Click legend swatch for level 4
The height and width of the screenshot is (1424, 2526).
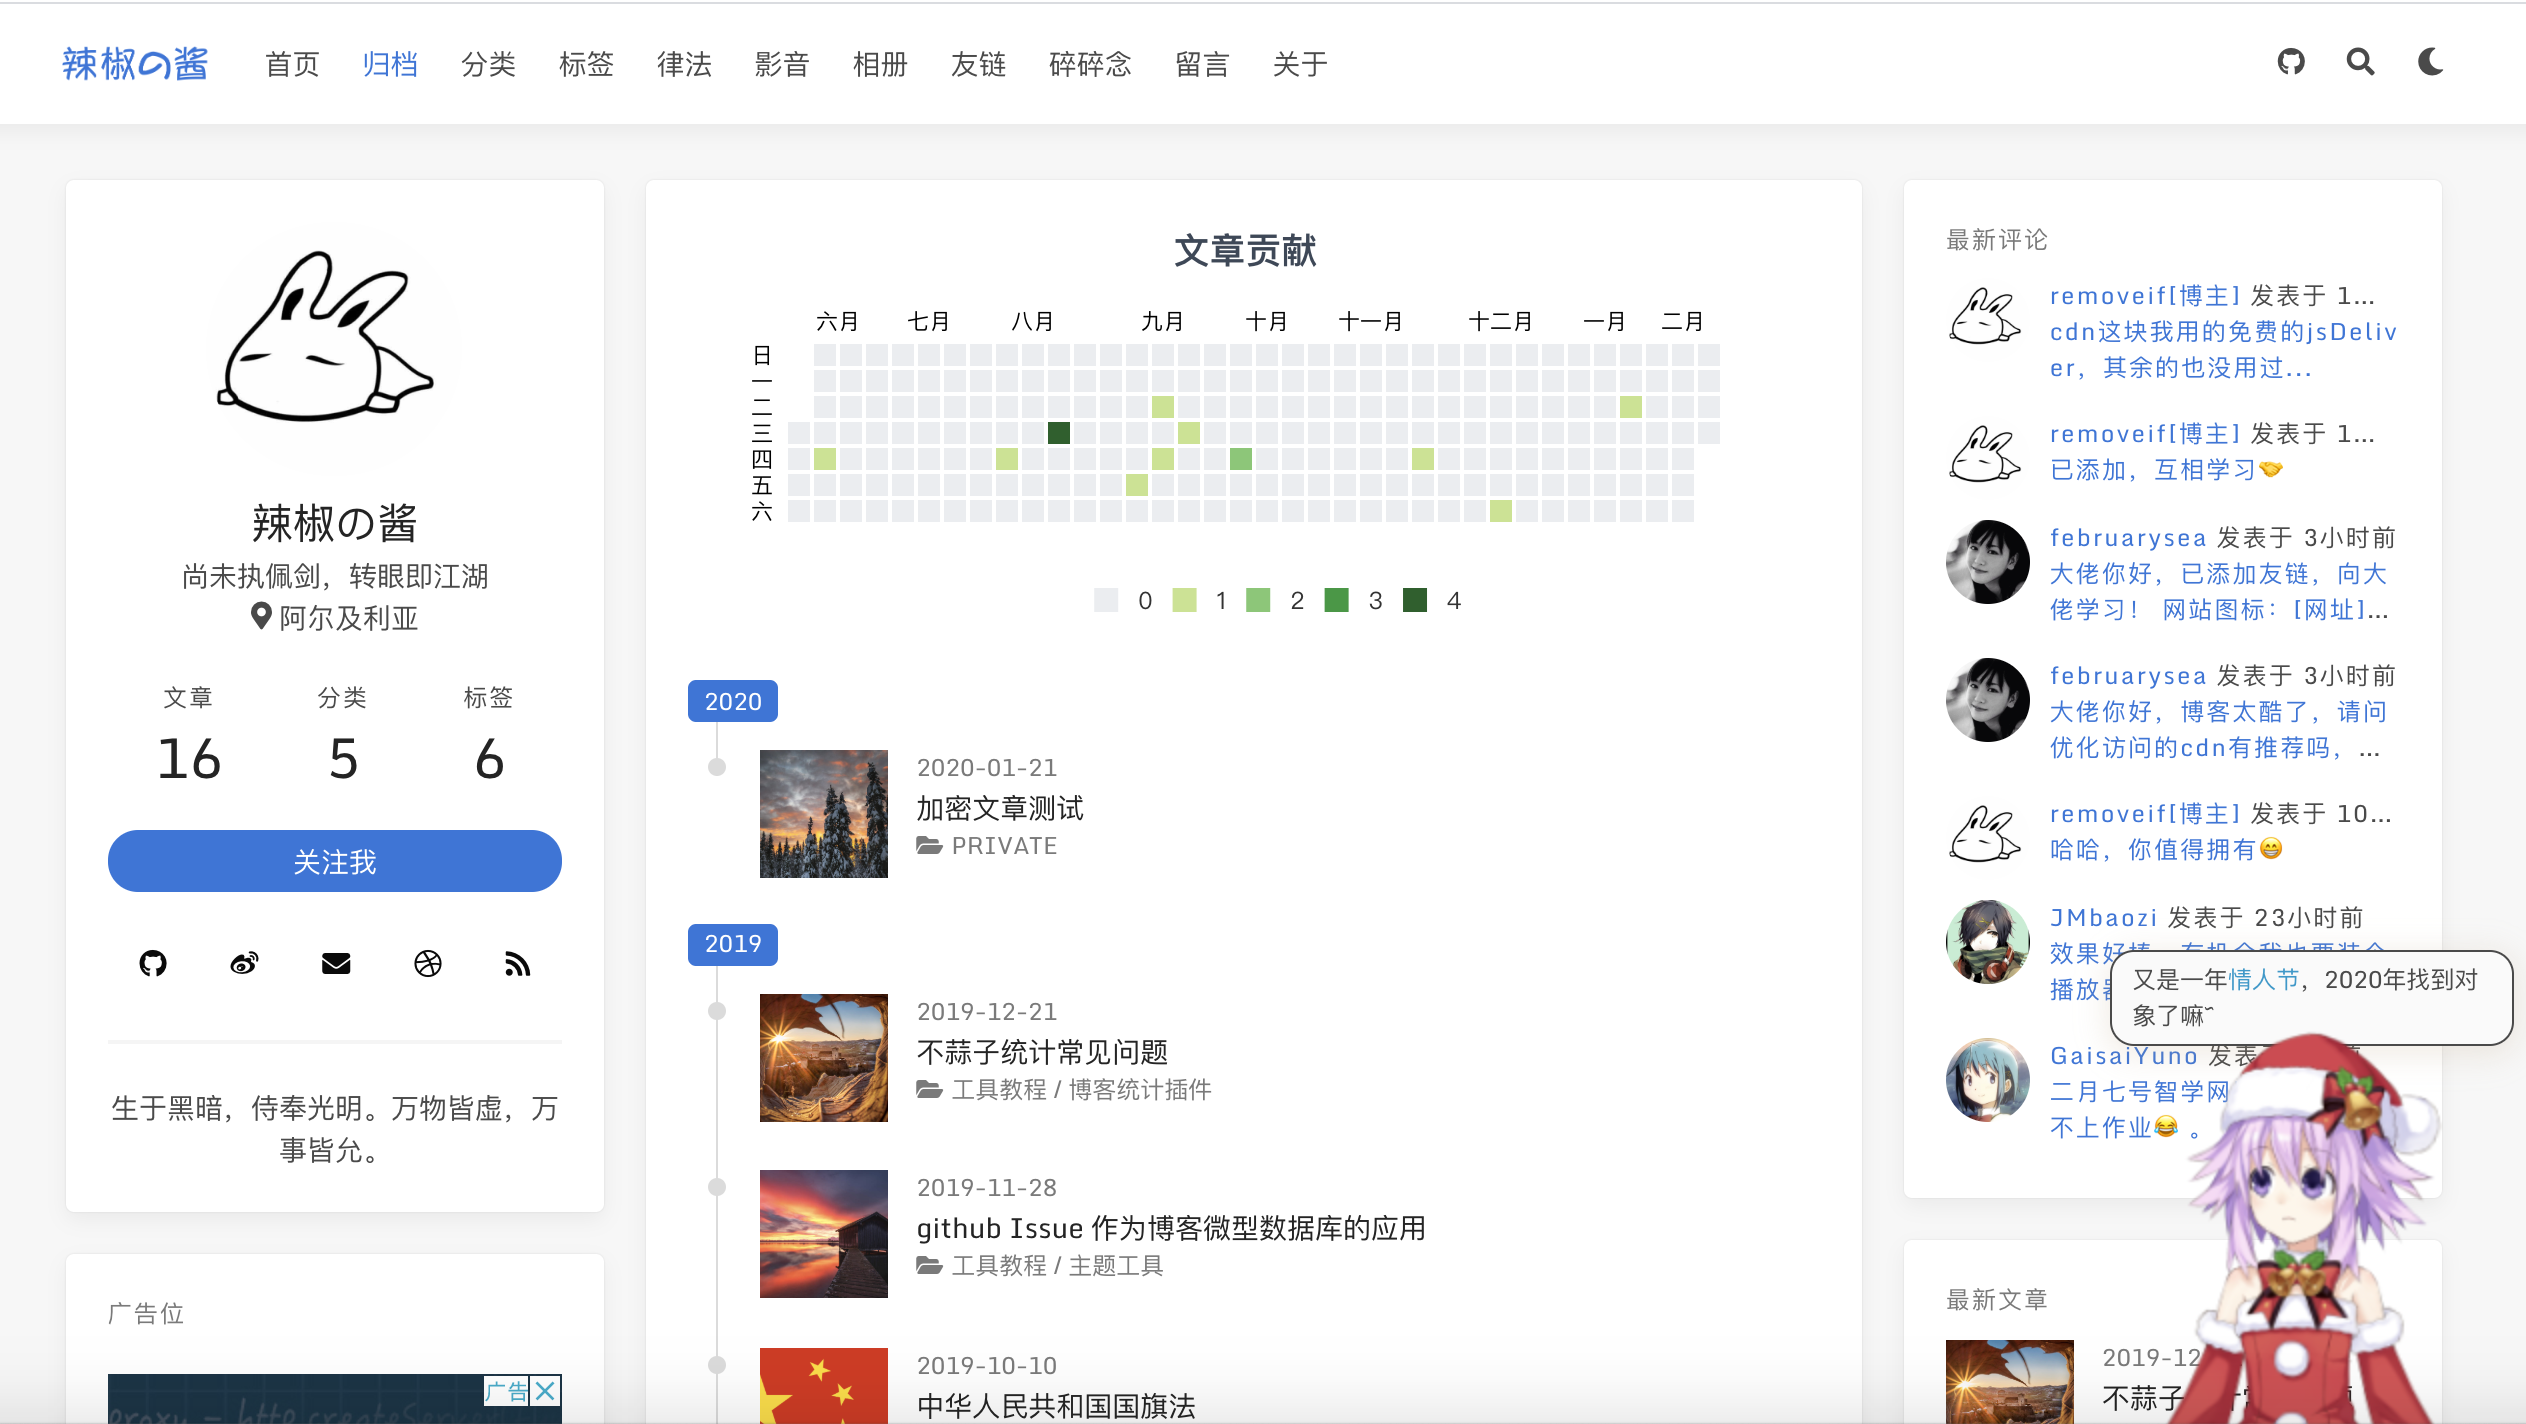(x=1415, y=600)
